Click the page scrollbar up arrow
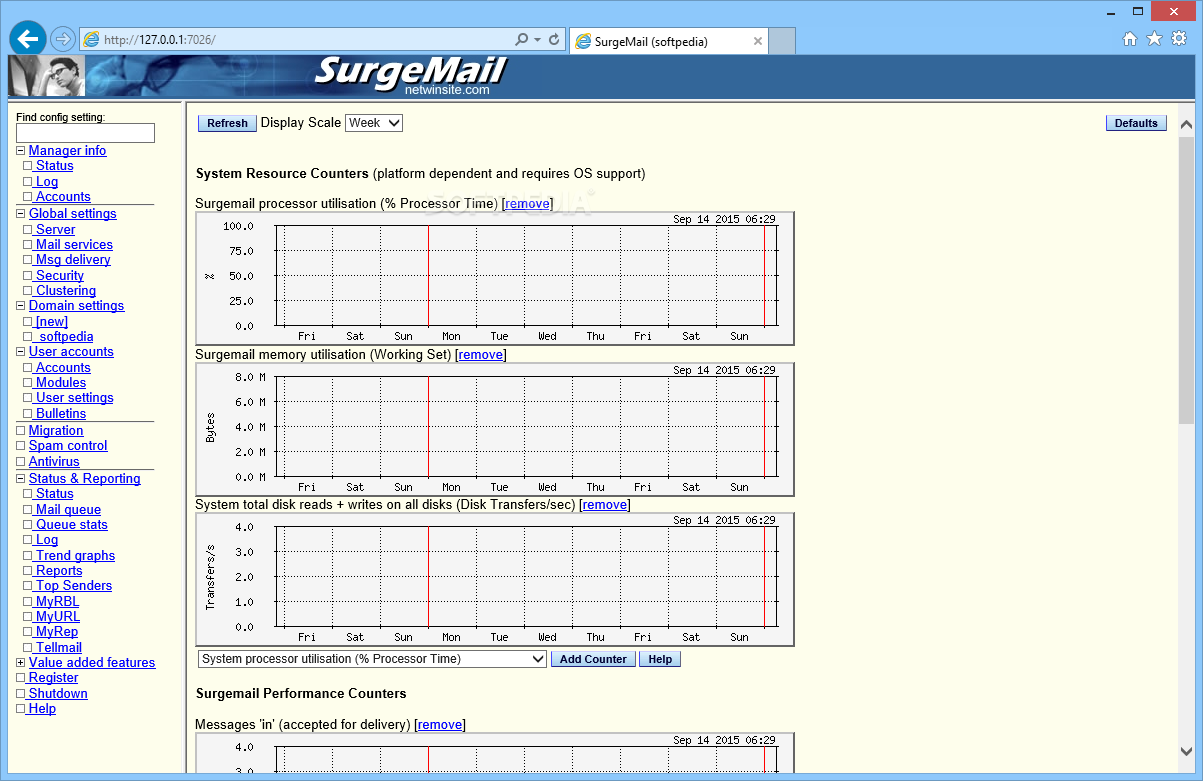Image resolution: width=1203 pixels, height=781 pixels. 1186,125
